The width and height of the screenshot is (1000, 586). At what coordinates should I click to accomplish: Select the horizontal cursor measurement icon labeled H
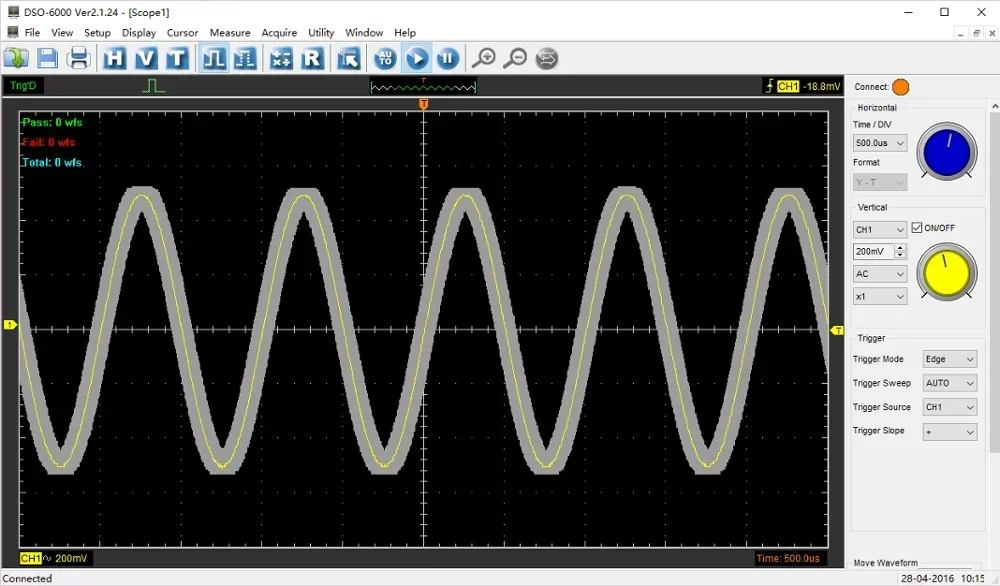pos(115,58)
